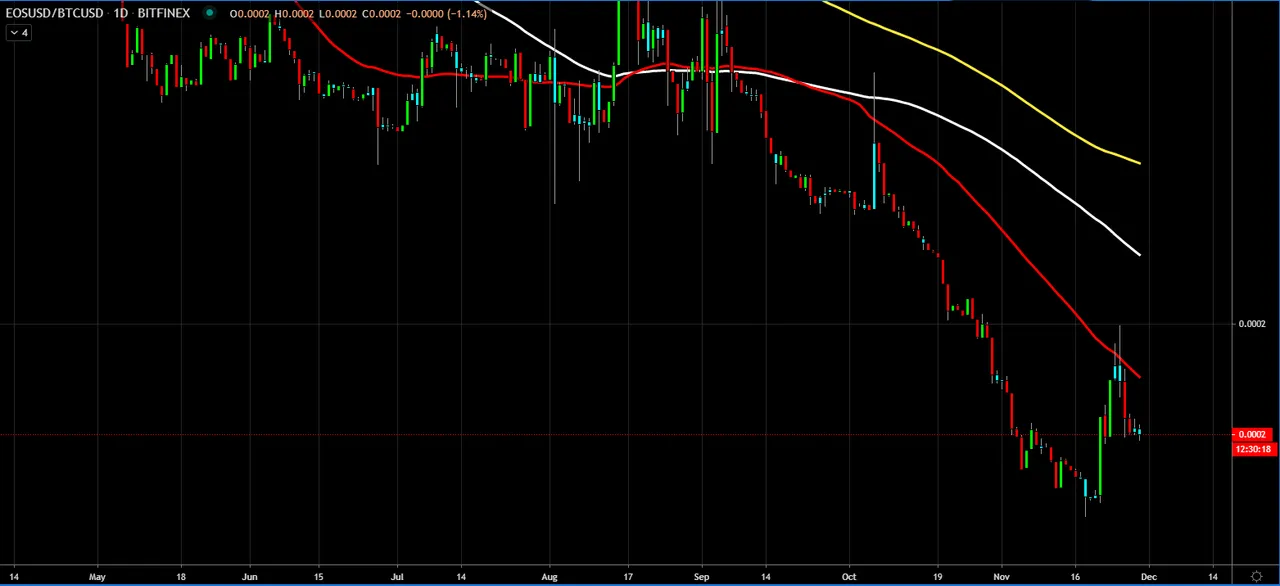Click the low value L0.0002
This screenshot has width=1280, height=586.
(338, 13)
